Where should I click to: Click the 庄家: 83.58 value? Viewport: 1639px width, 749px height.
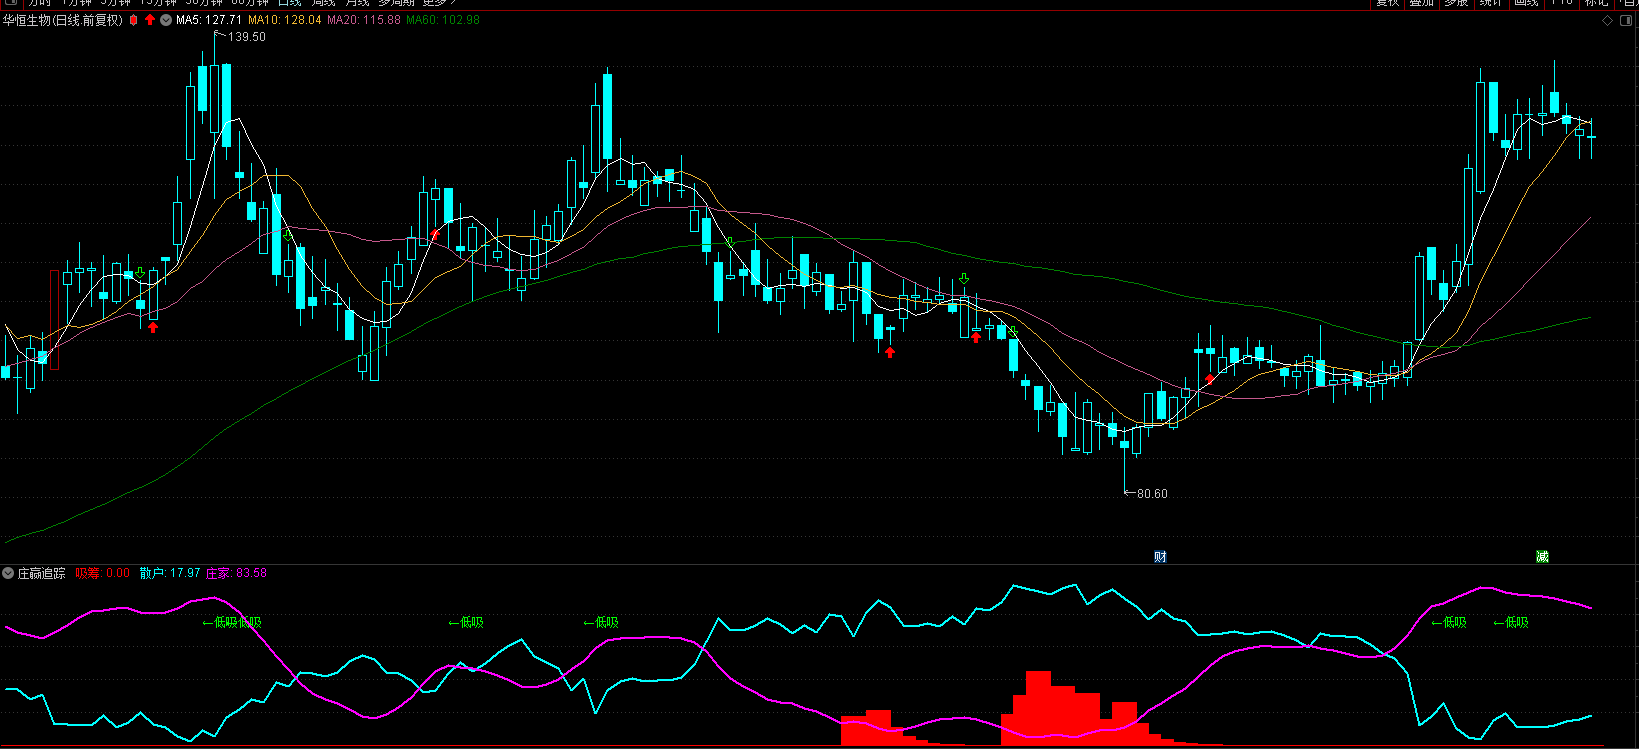coord(236,573)
